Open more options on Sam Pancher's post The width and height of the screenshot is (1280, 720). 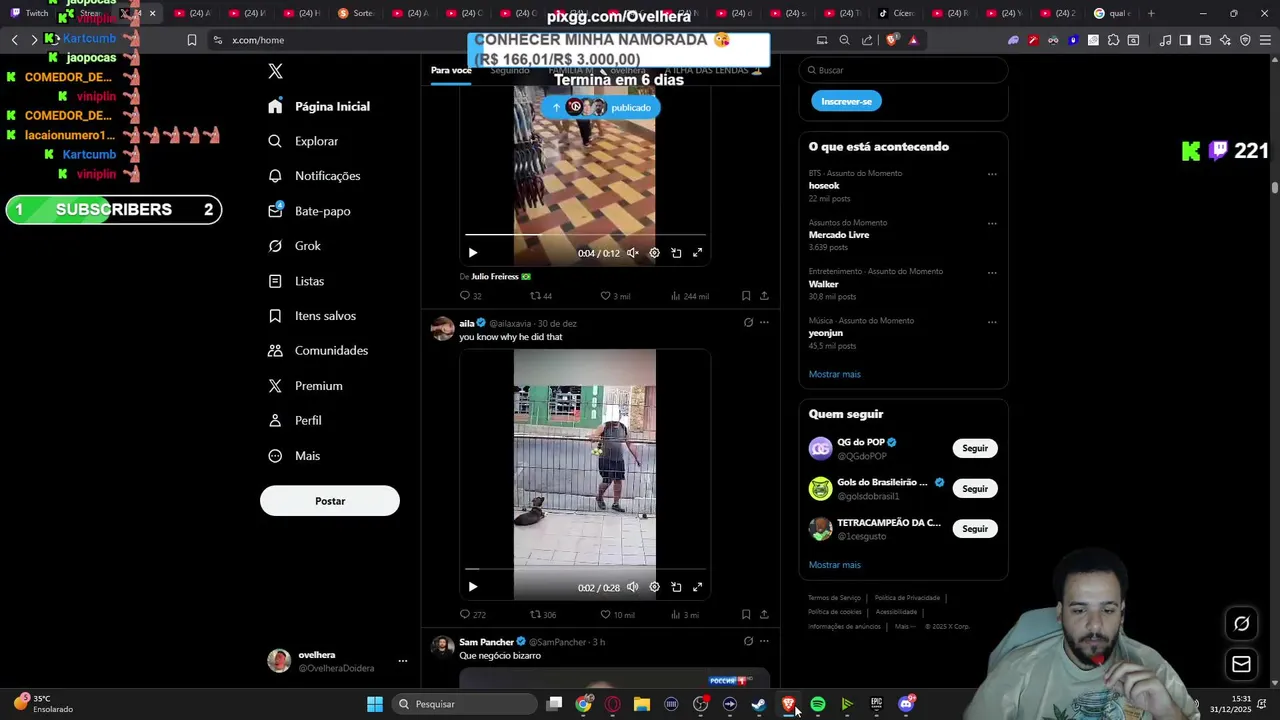coord(764,641)
